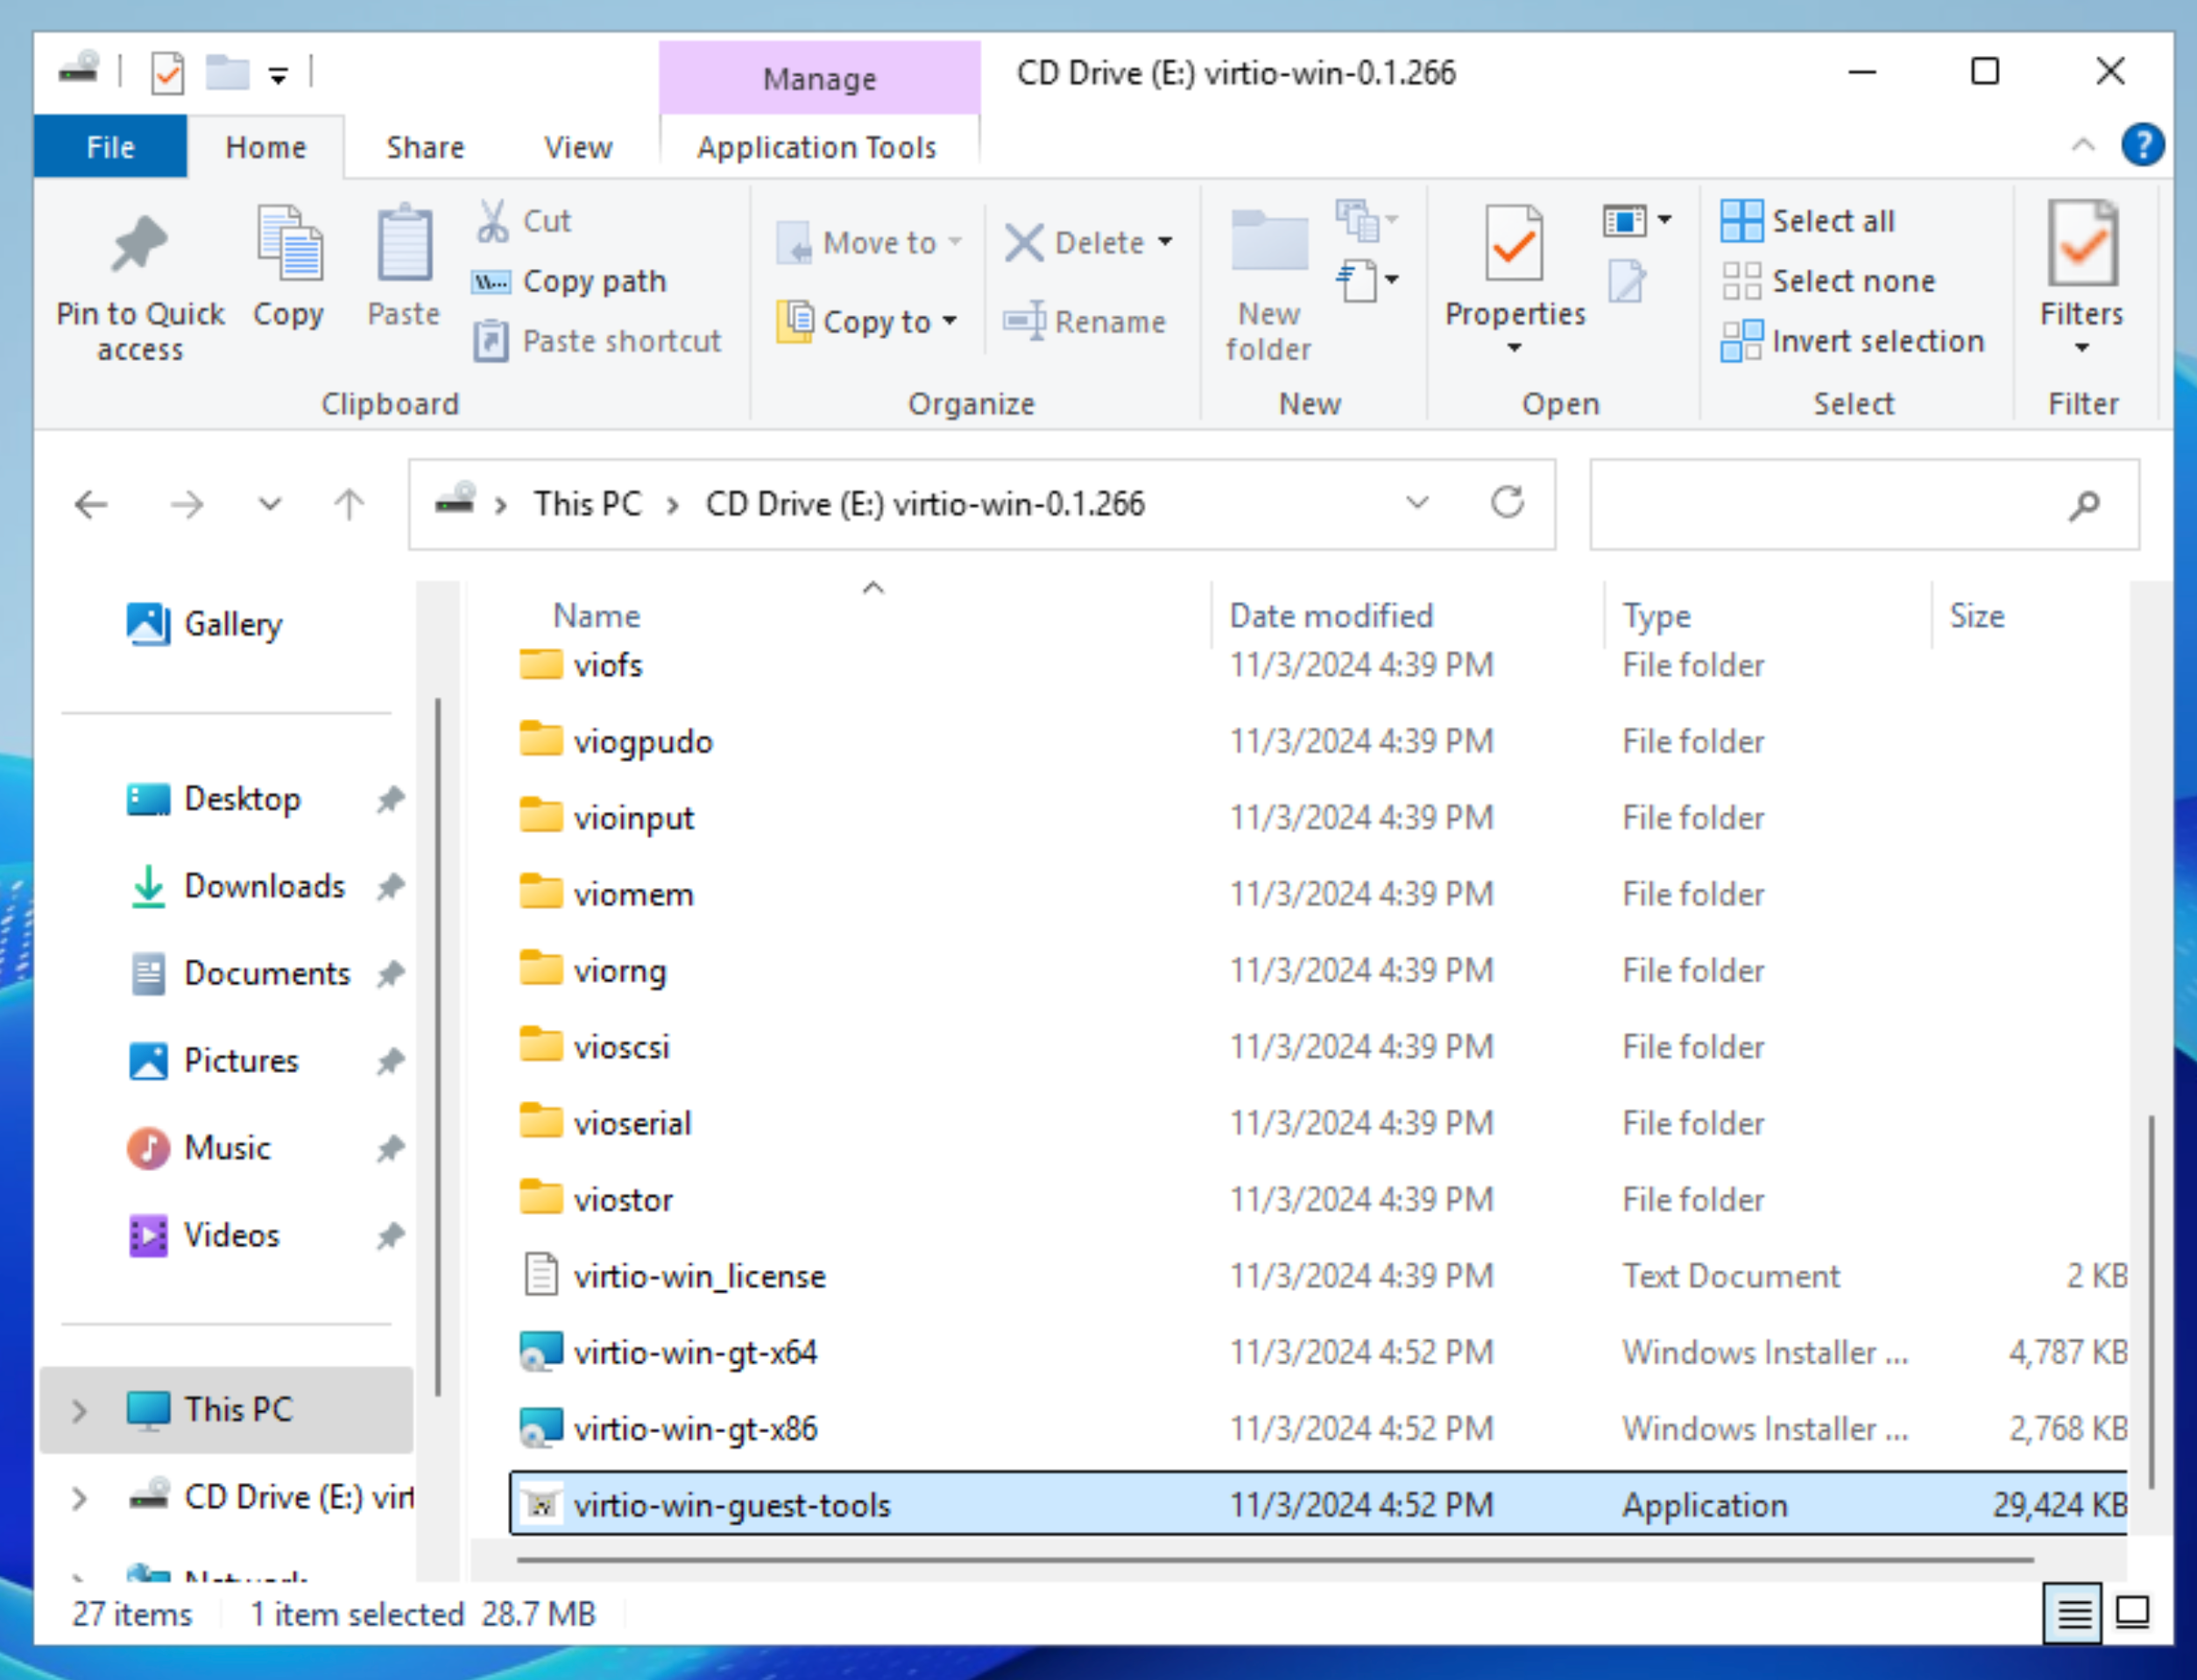Click the file list vertical scrollbar
Screen dimensions: 2197x1680
pyautogui.click(x=2150, y=1302)
